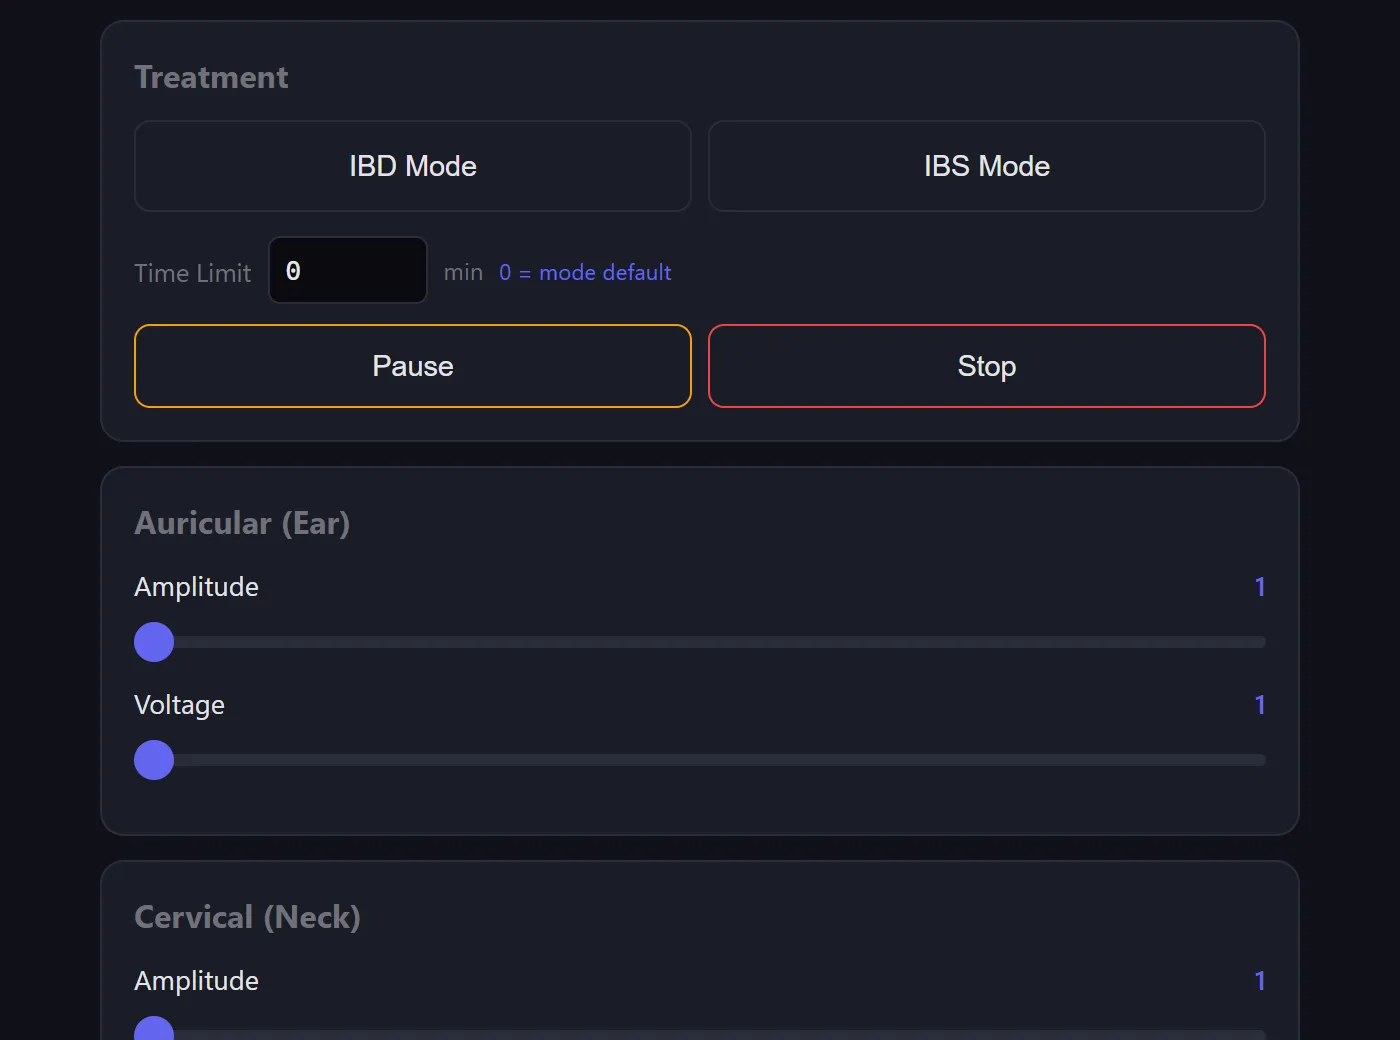1400x1040 pixels.
Task: Click the Voltage label under Auricular
Action: coord(179,705)
